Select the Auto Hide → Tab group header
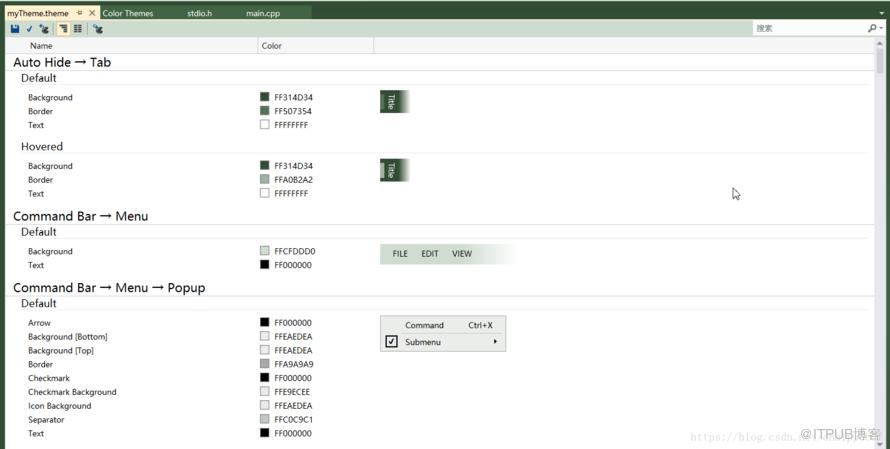Image resolution: width=890 pixels, height=449 pixels. coord(62,62)
